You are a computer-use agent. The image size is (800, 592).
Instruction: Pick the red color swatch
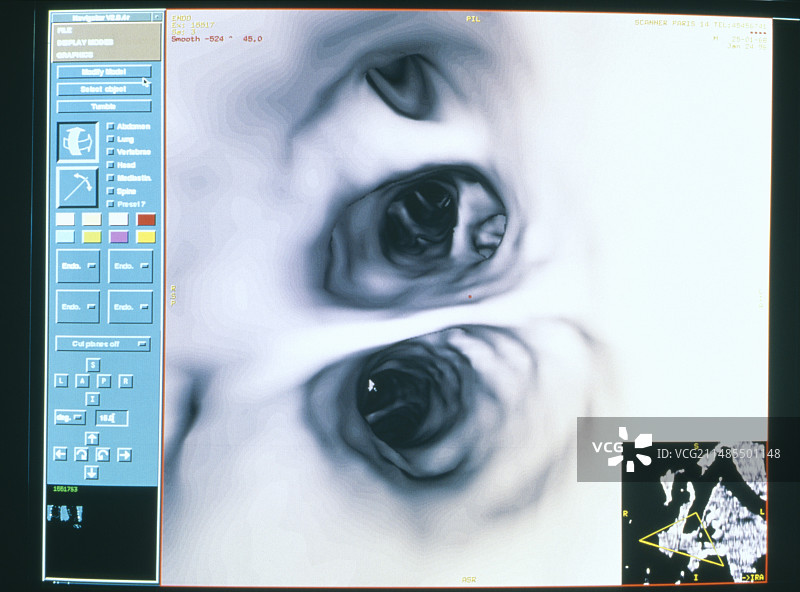coord(146,219)
